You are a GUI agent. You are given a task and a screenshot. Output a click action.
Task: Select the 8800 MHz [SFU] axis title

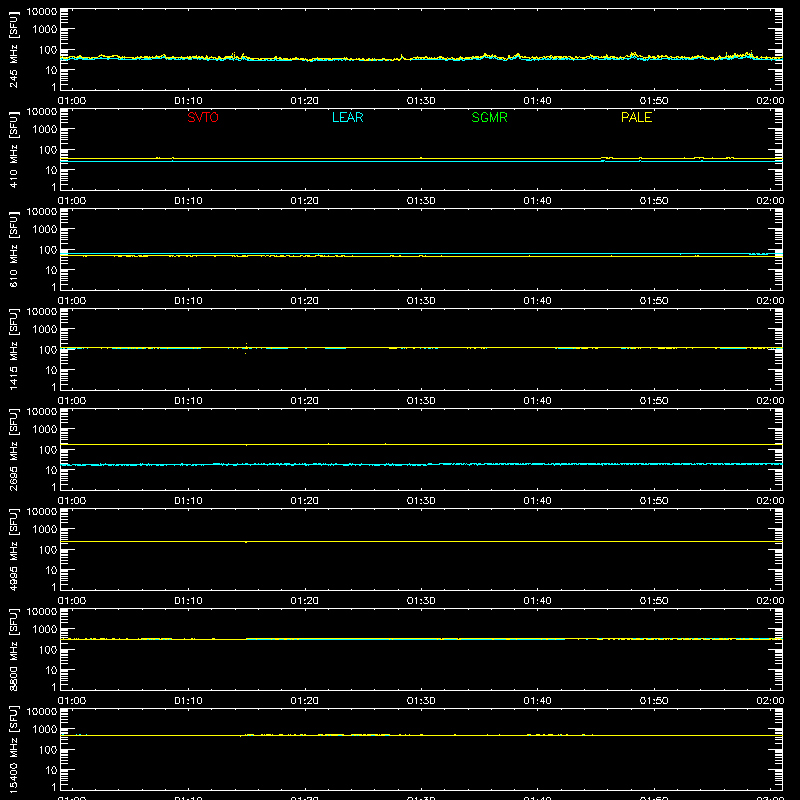click(x=13, y=650)
